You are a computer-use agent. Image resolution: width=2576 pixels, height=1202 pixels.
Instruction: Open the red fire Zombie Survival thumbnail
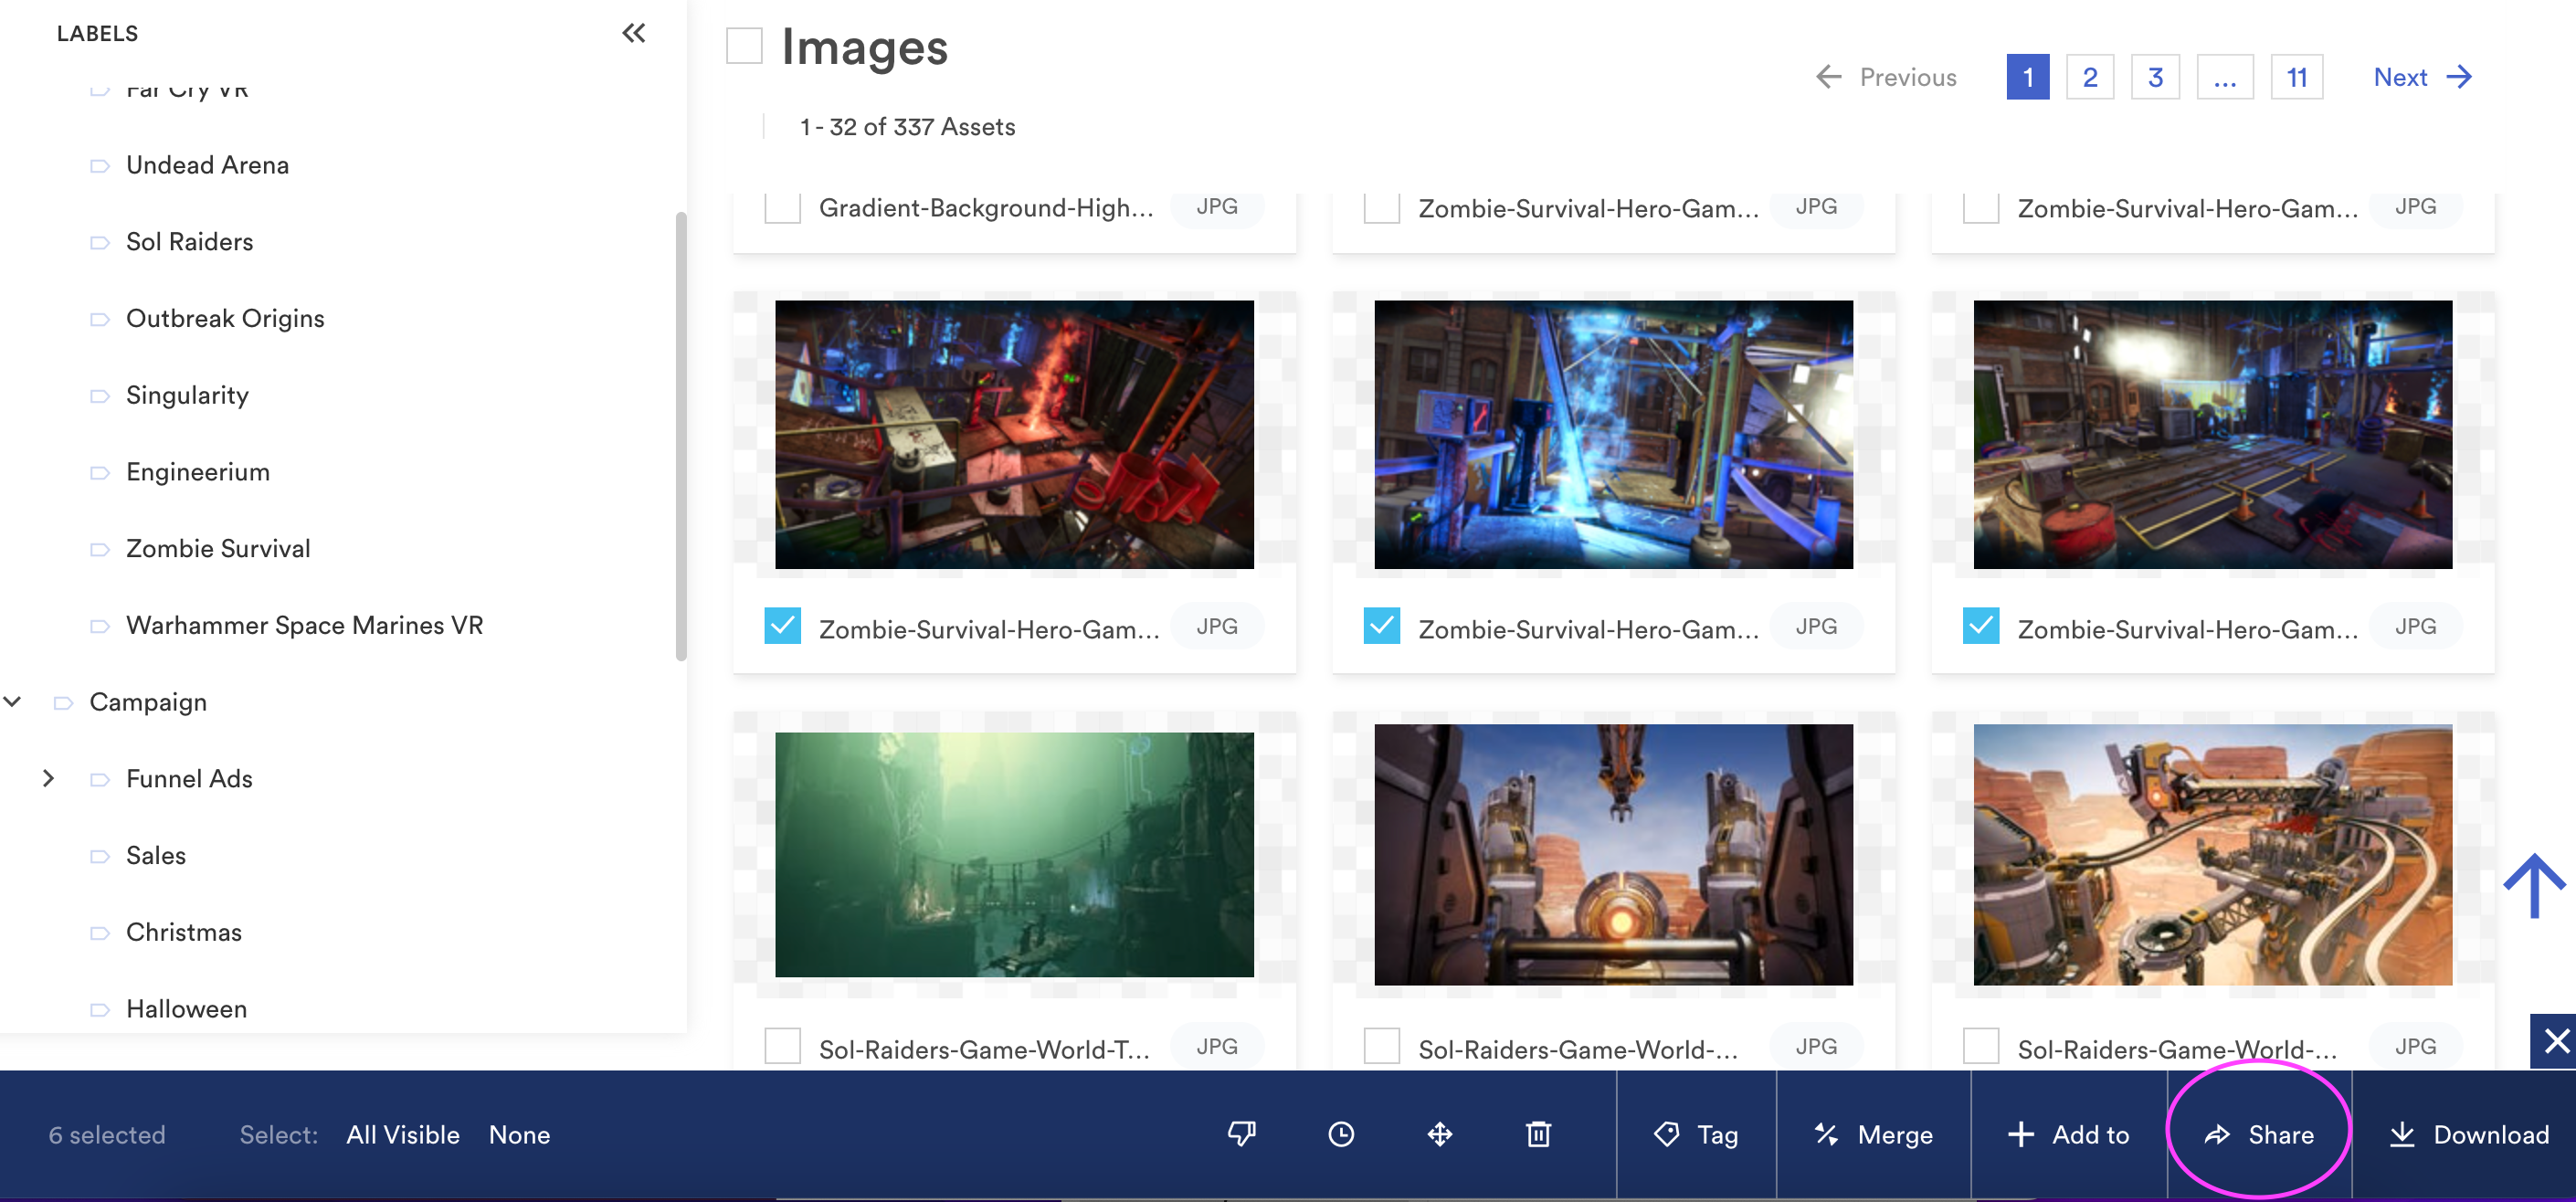click(1014, 435)
